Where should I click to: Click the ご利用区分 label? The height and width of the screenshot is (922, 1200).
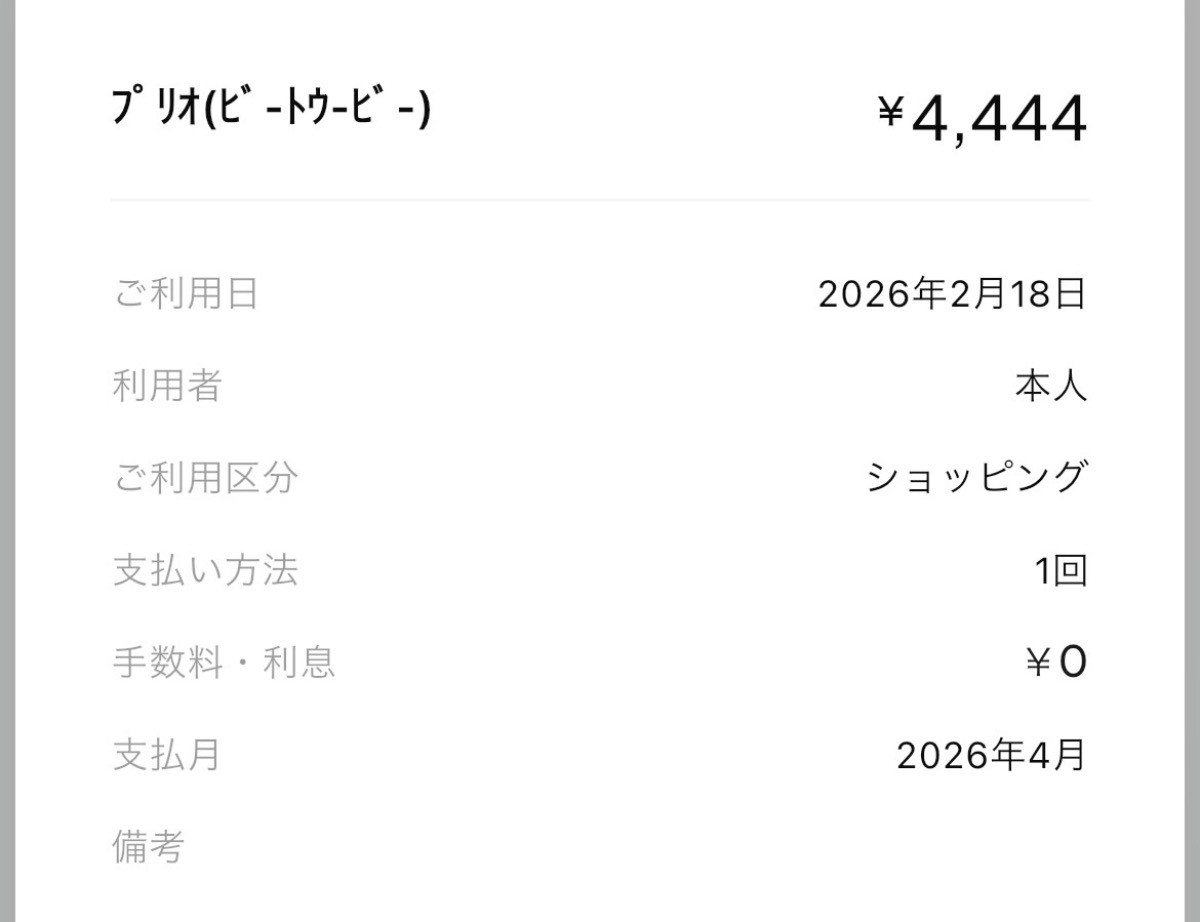204,478
